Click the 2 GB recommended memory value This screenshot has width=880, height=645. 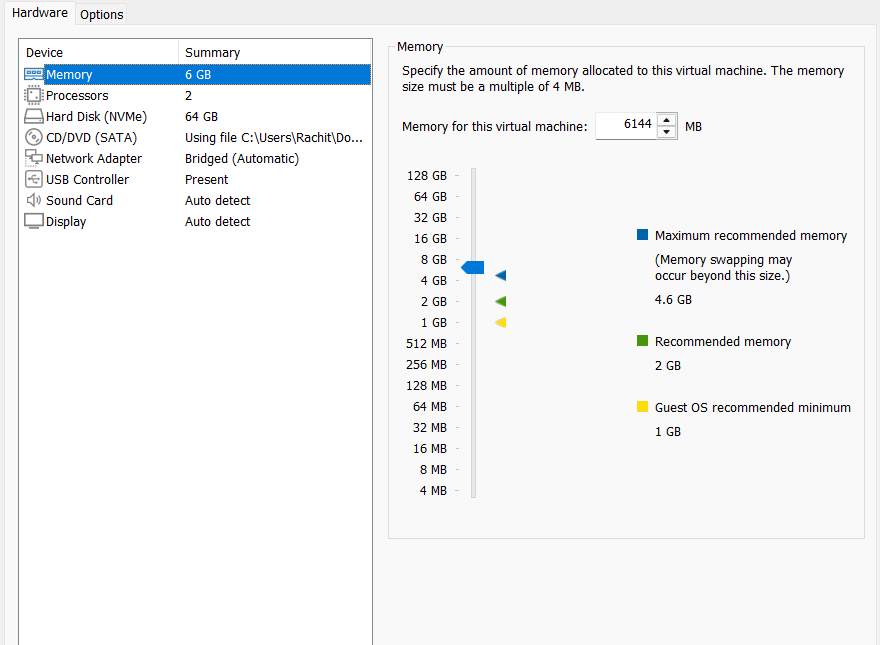click(668, 366)
